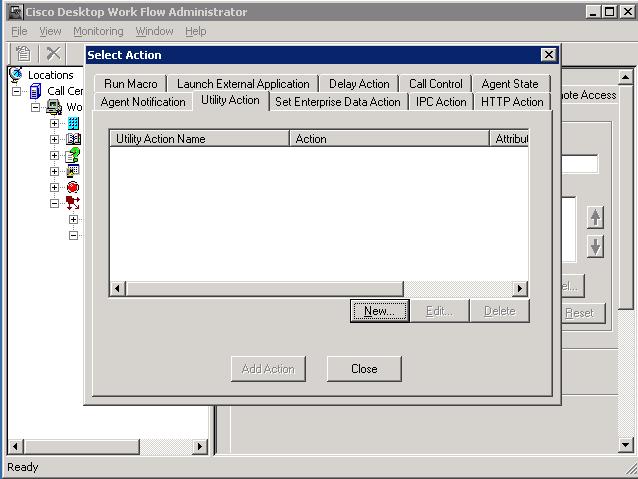This screenshot has height=479, width=638.
Task: Collapse the last child tree node
Action: pyautogui.click(x=73, y=235)
